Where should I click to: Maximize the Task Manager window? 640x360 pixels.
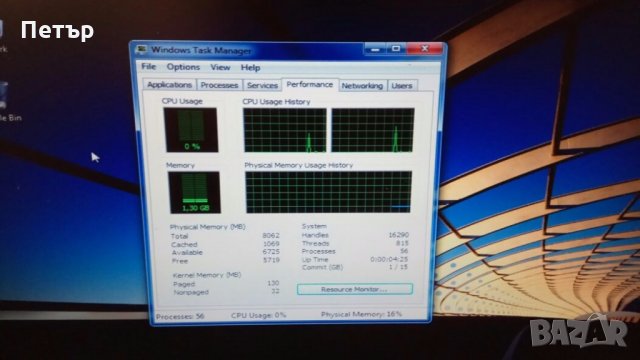[396, 49]
